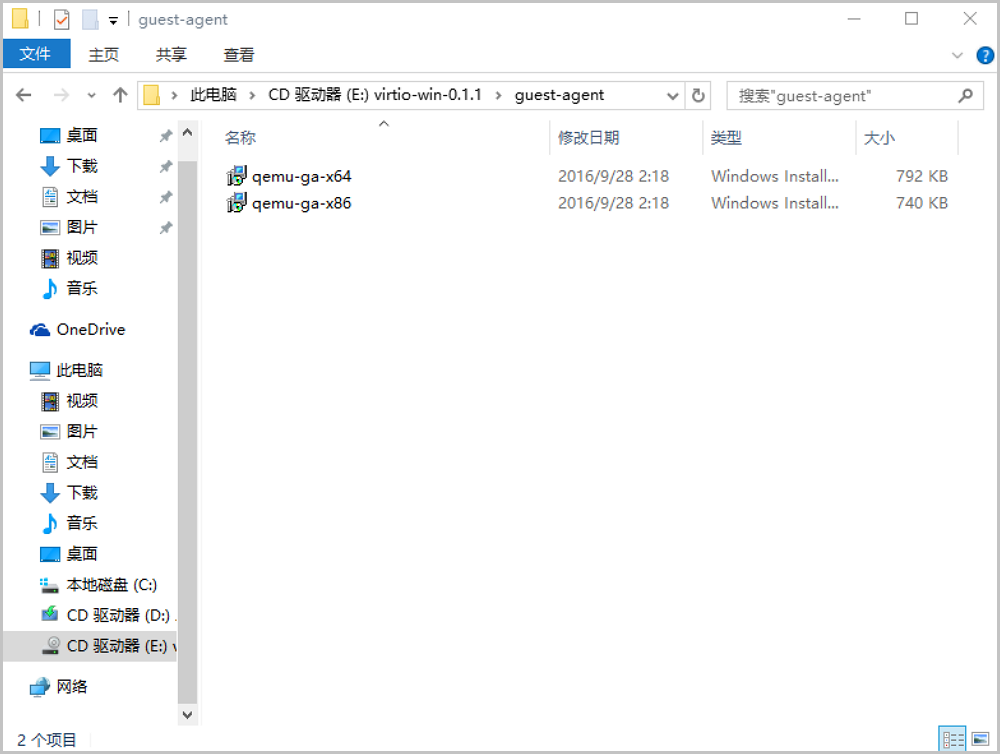Open CD 驱动器 (D:)
Viewport: 1000px width, 754px height.
point(106,615)
